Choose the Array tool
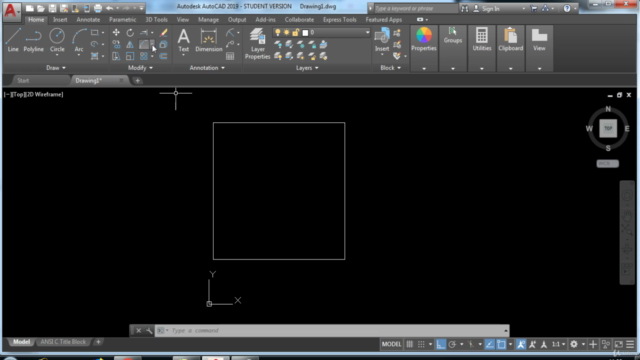 click(144, 56)
